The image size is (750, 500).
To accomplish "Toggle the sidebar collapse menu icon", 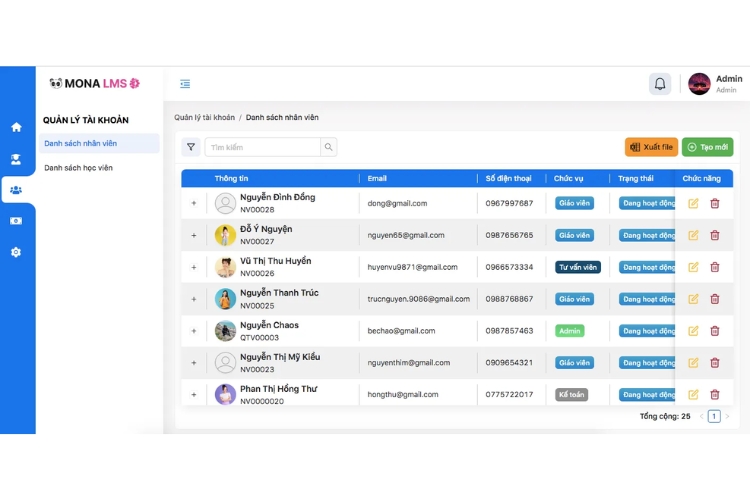I will (x=185, y=84).
